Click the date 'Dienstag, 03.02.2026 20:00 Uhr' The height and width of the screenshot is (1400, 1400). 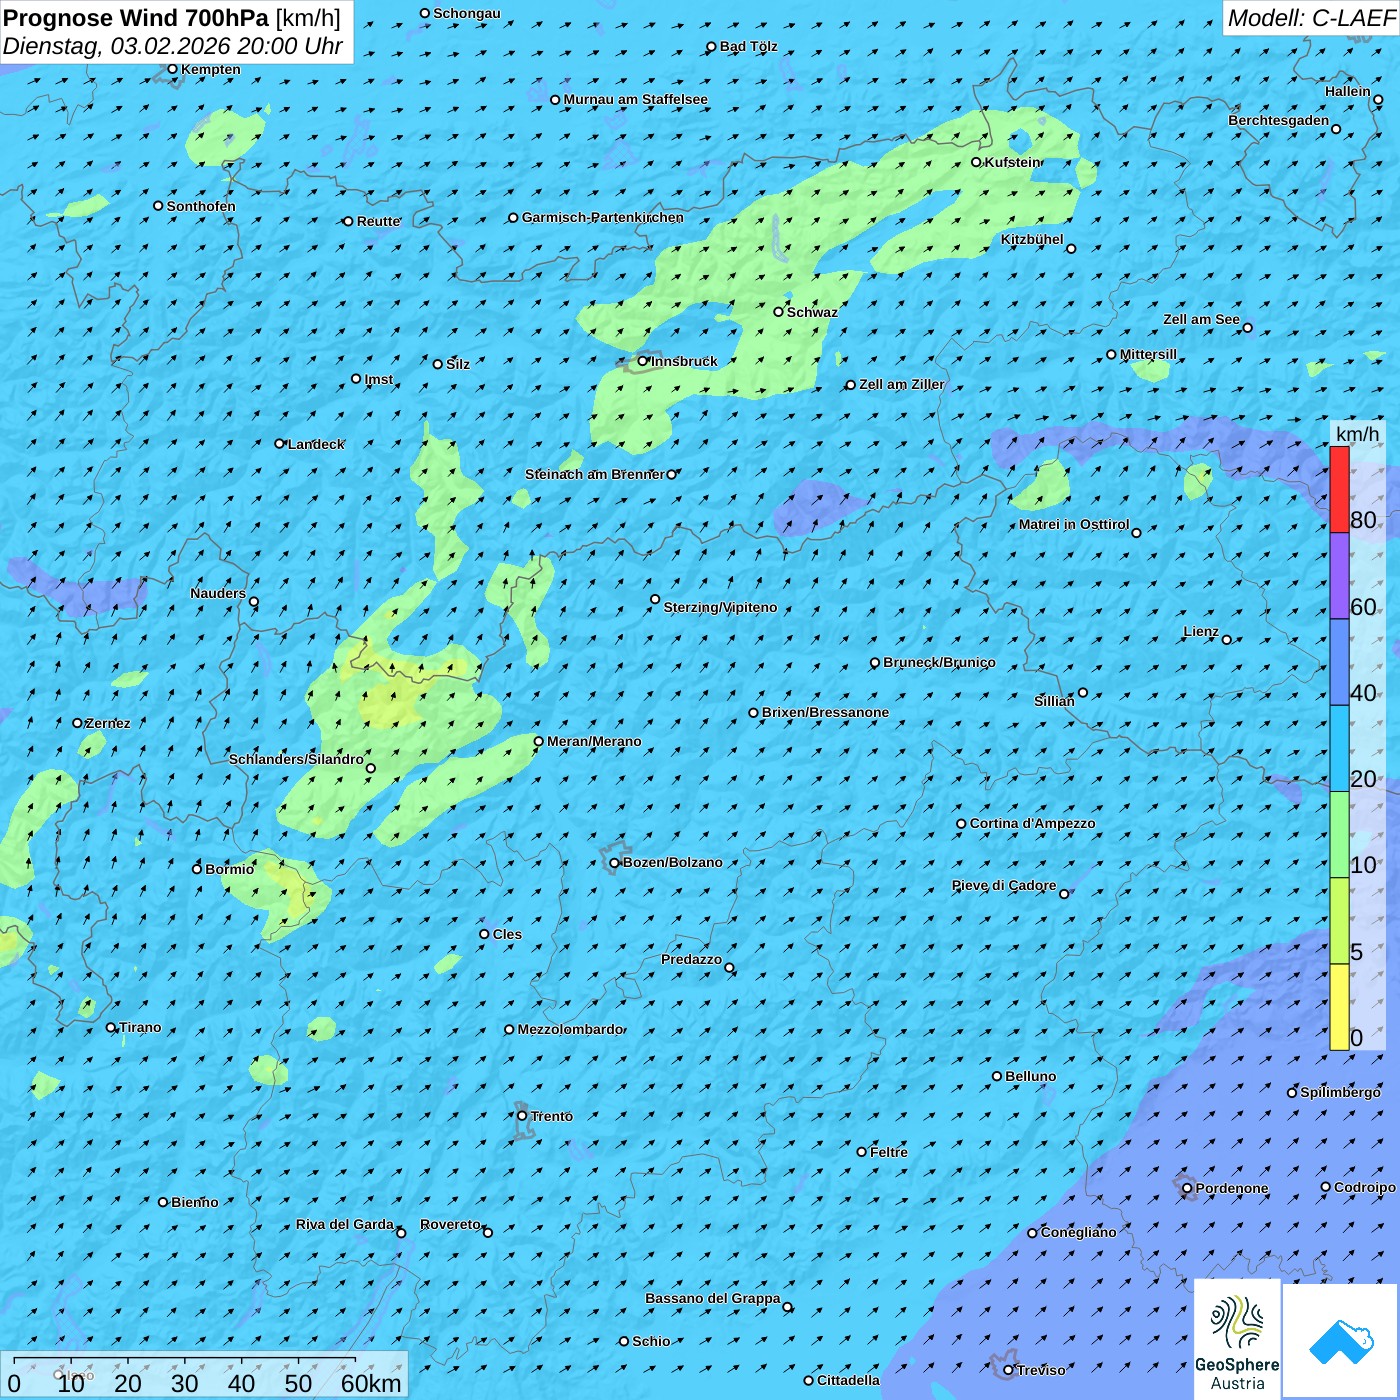tap(173, 46)
